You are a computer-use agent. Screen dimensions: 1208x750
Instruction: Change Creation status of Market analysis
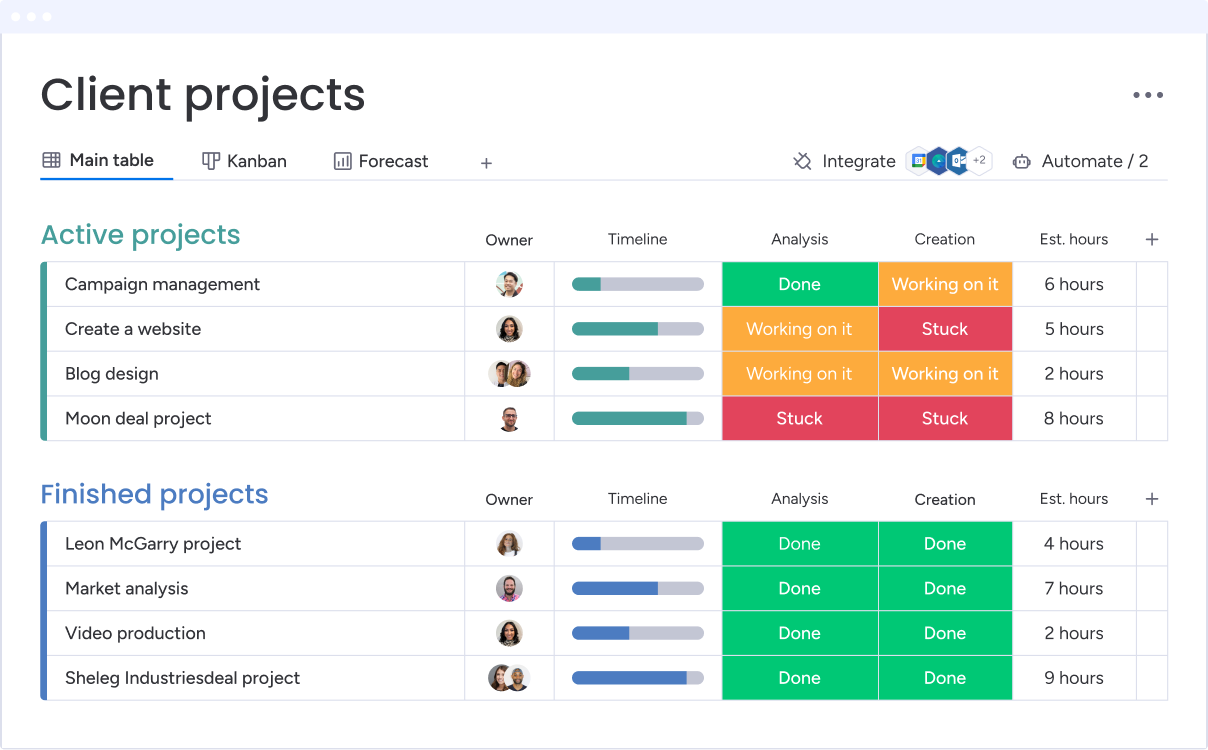point(945,588)
